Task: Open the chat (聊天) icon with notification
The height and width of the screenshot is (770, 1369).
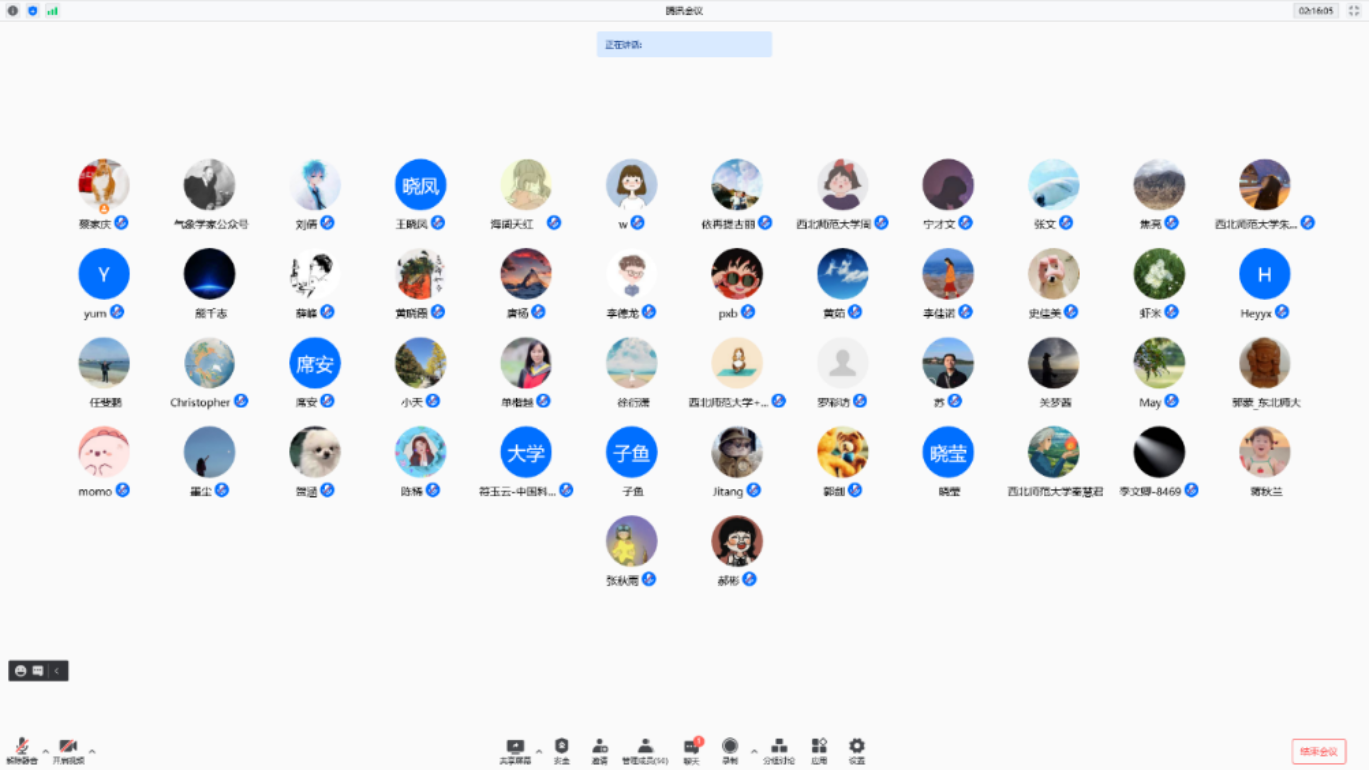Action: point(691,750)
